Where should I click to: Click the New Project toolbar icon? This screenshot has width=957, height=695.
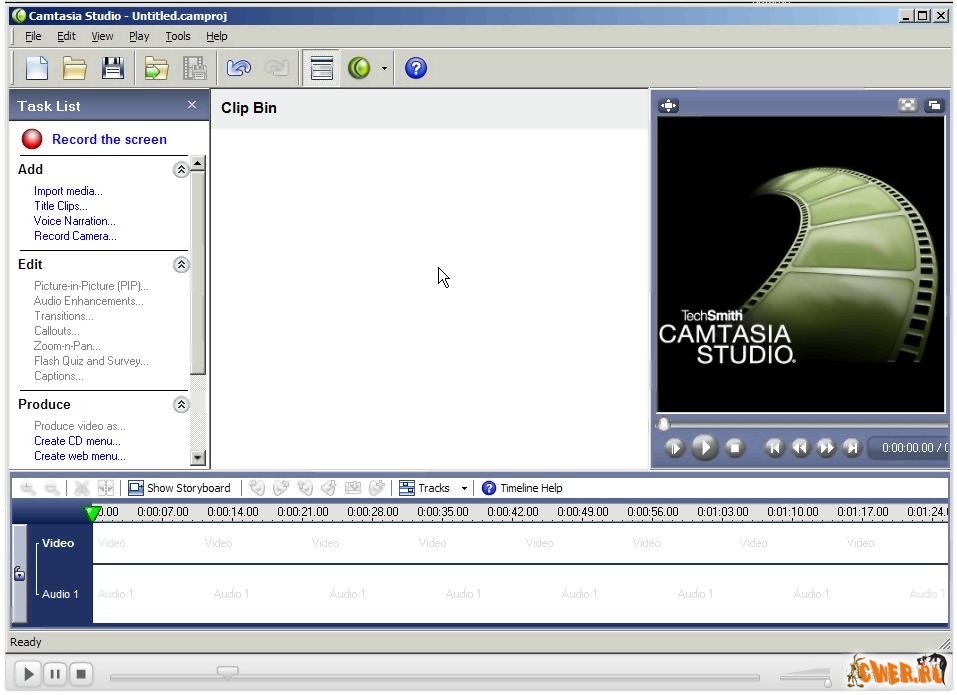(36, 68)
